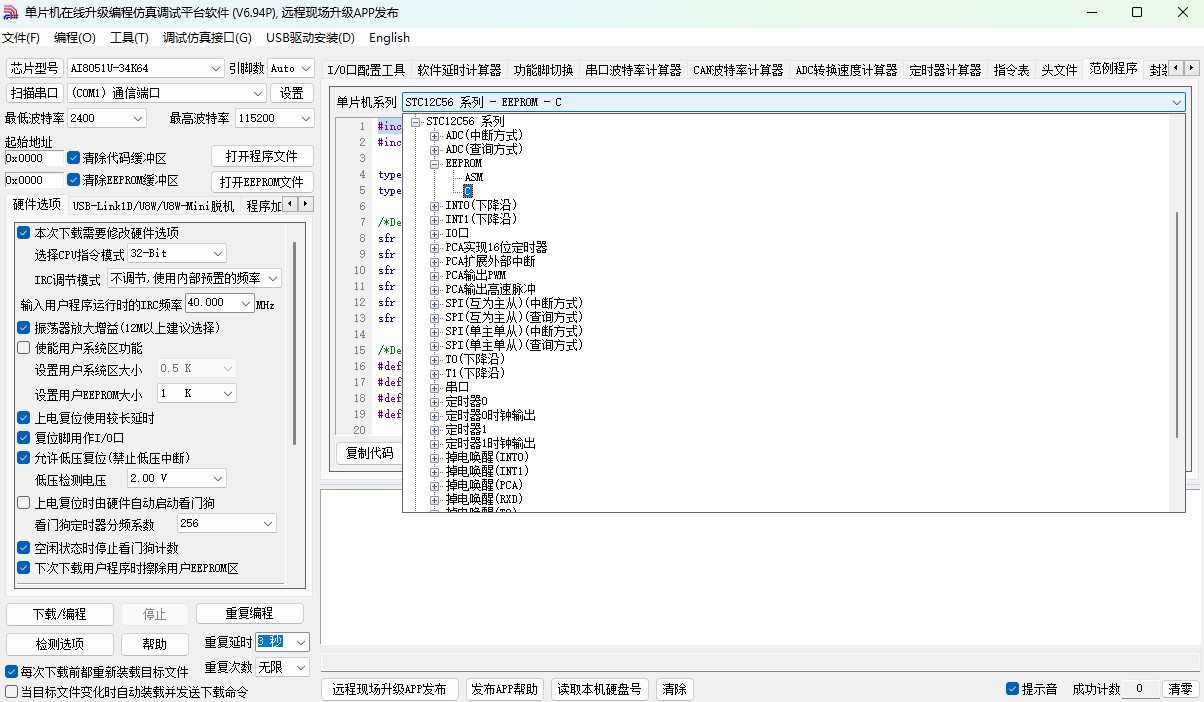Click the 打开程序文件 button
This screenshot has width=1204, height=702.
[x=262, y=157]
